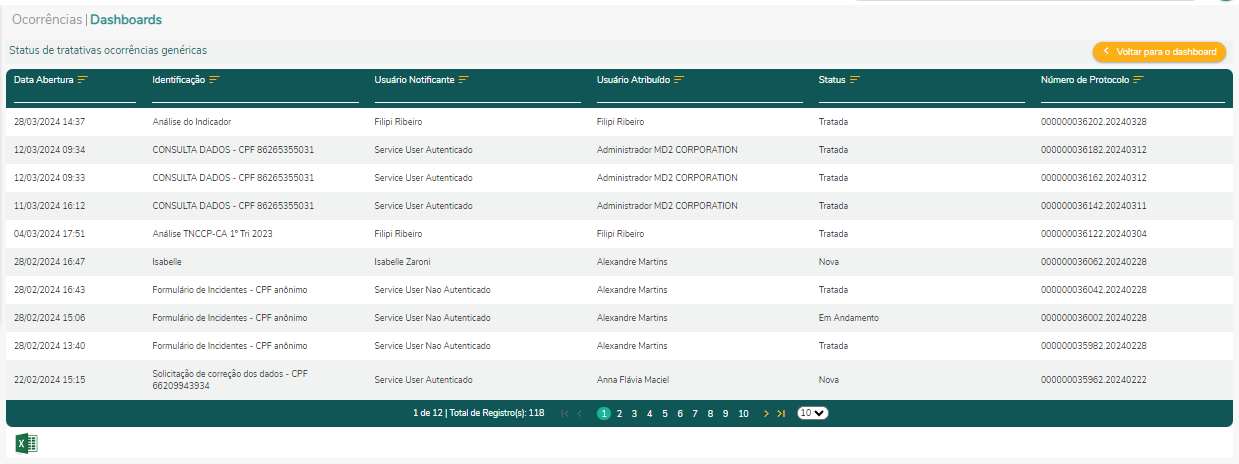Jump to the last page arrow
The width and height of the screenshot is (1239, 464).
(x=781, y=413)
